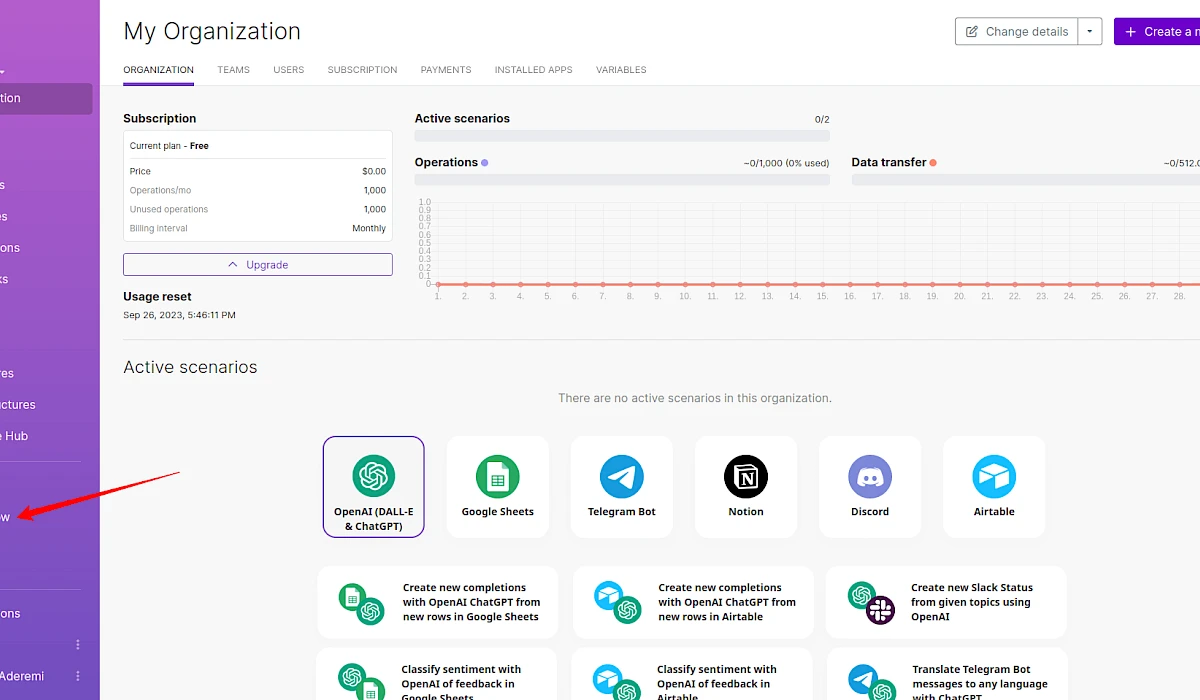
Task: Click the Unused operations row label
Action: tap(169, 209)
